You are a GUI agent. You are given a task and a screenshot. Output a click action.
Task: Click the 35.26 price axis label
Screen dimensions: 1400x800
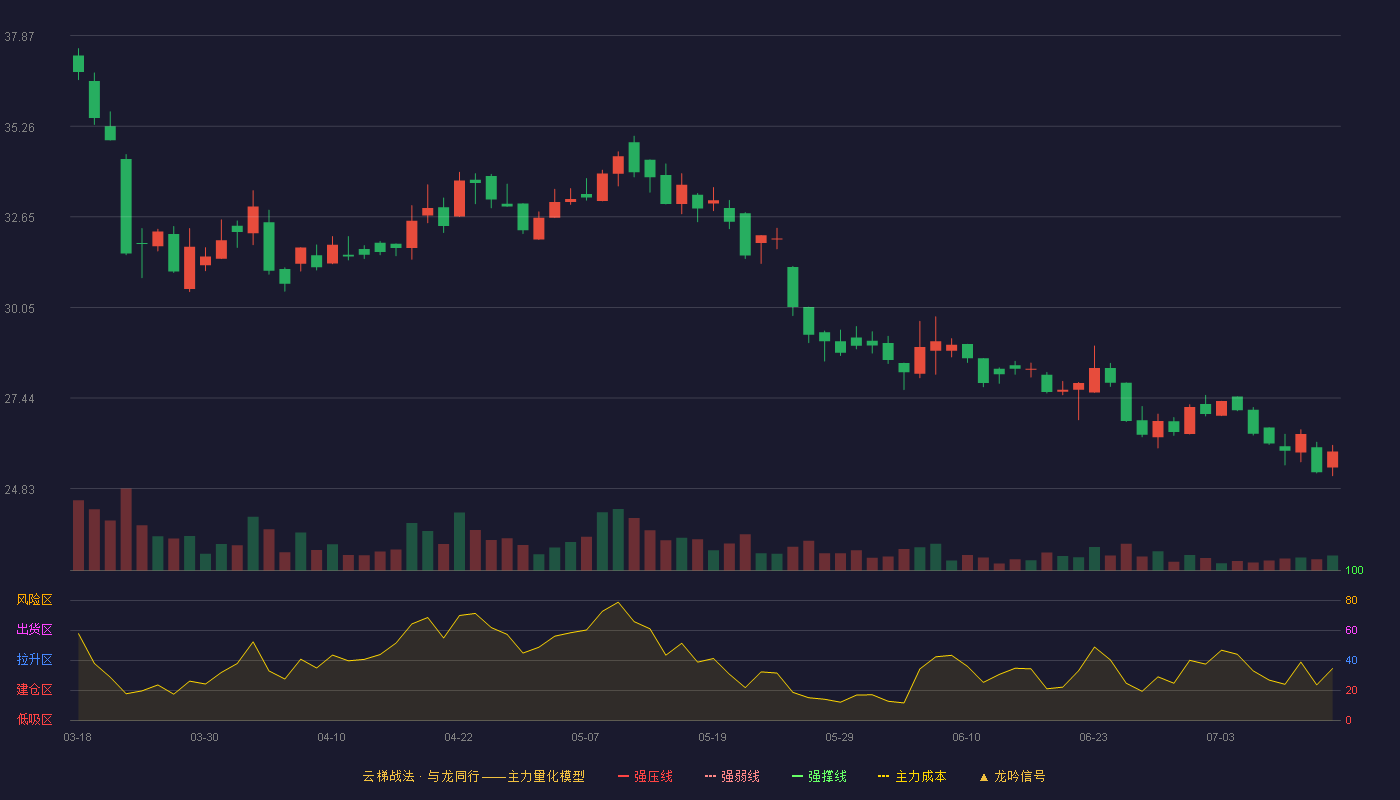click(x=19, y=128)
